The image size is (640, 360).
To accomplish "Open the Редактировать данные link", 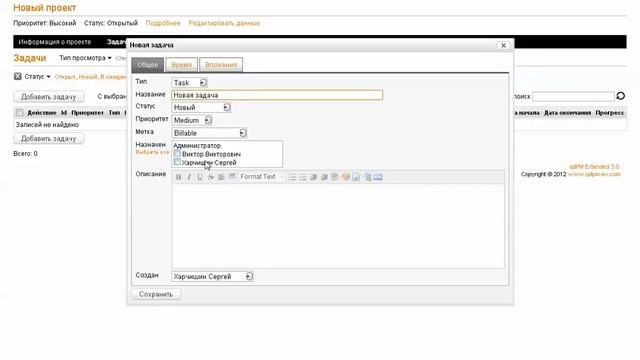I will (224, 23).
